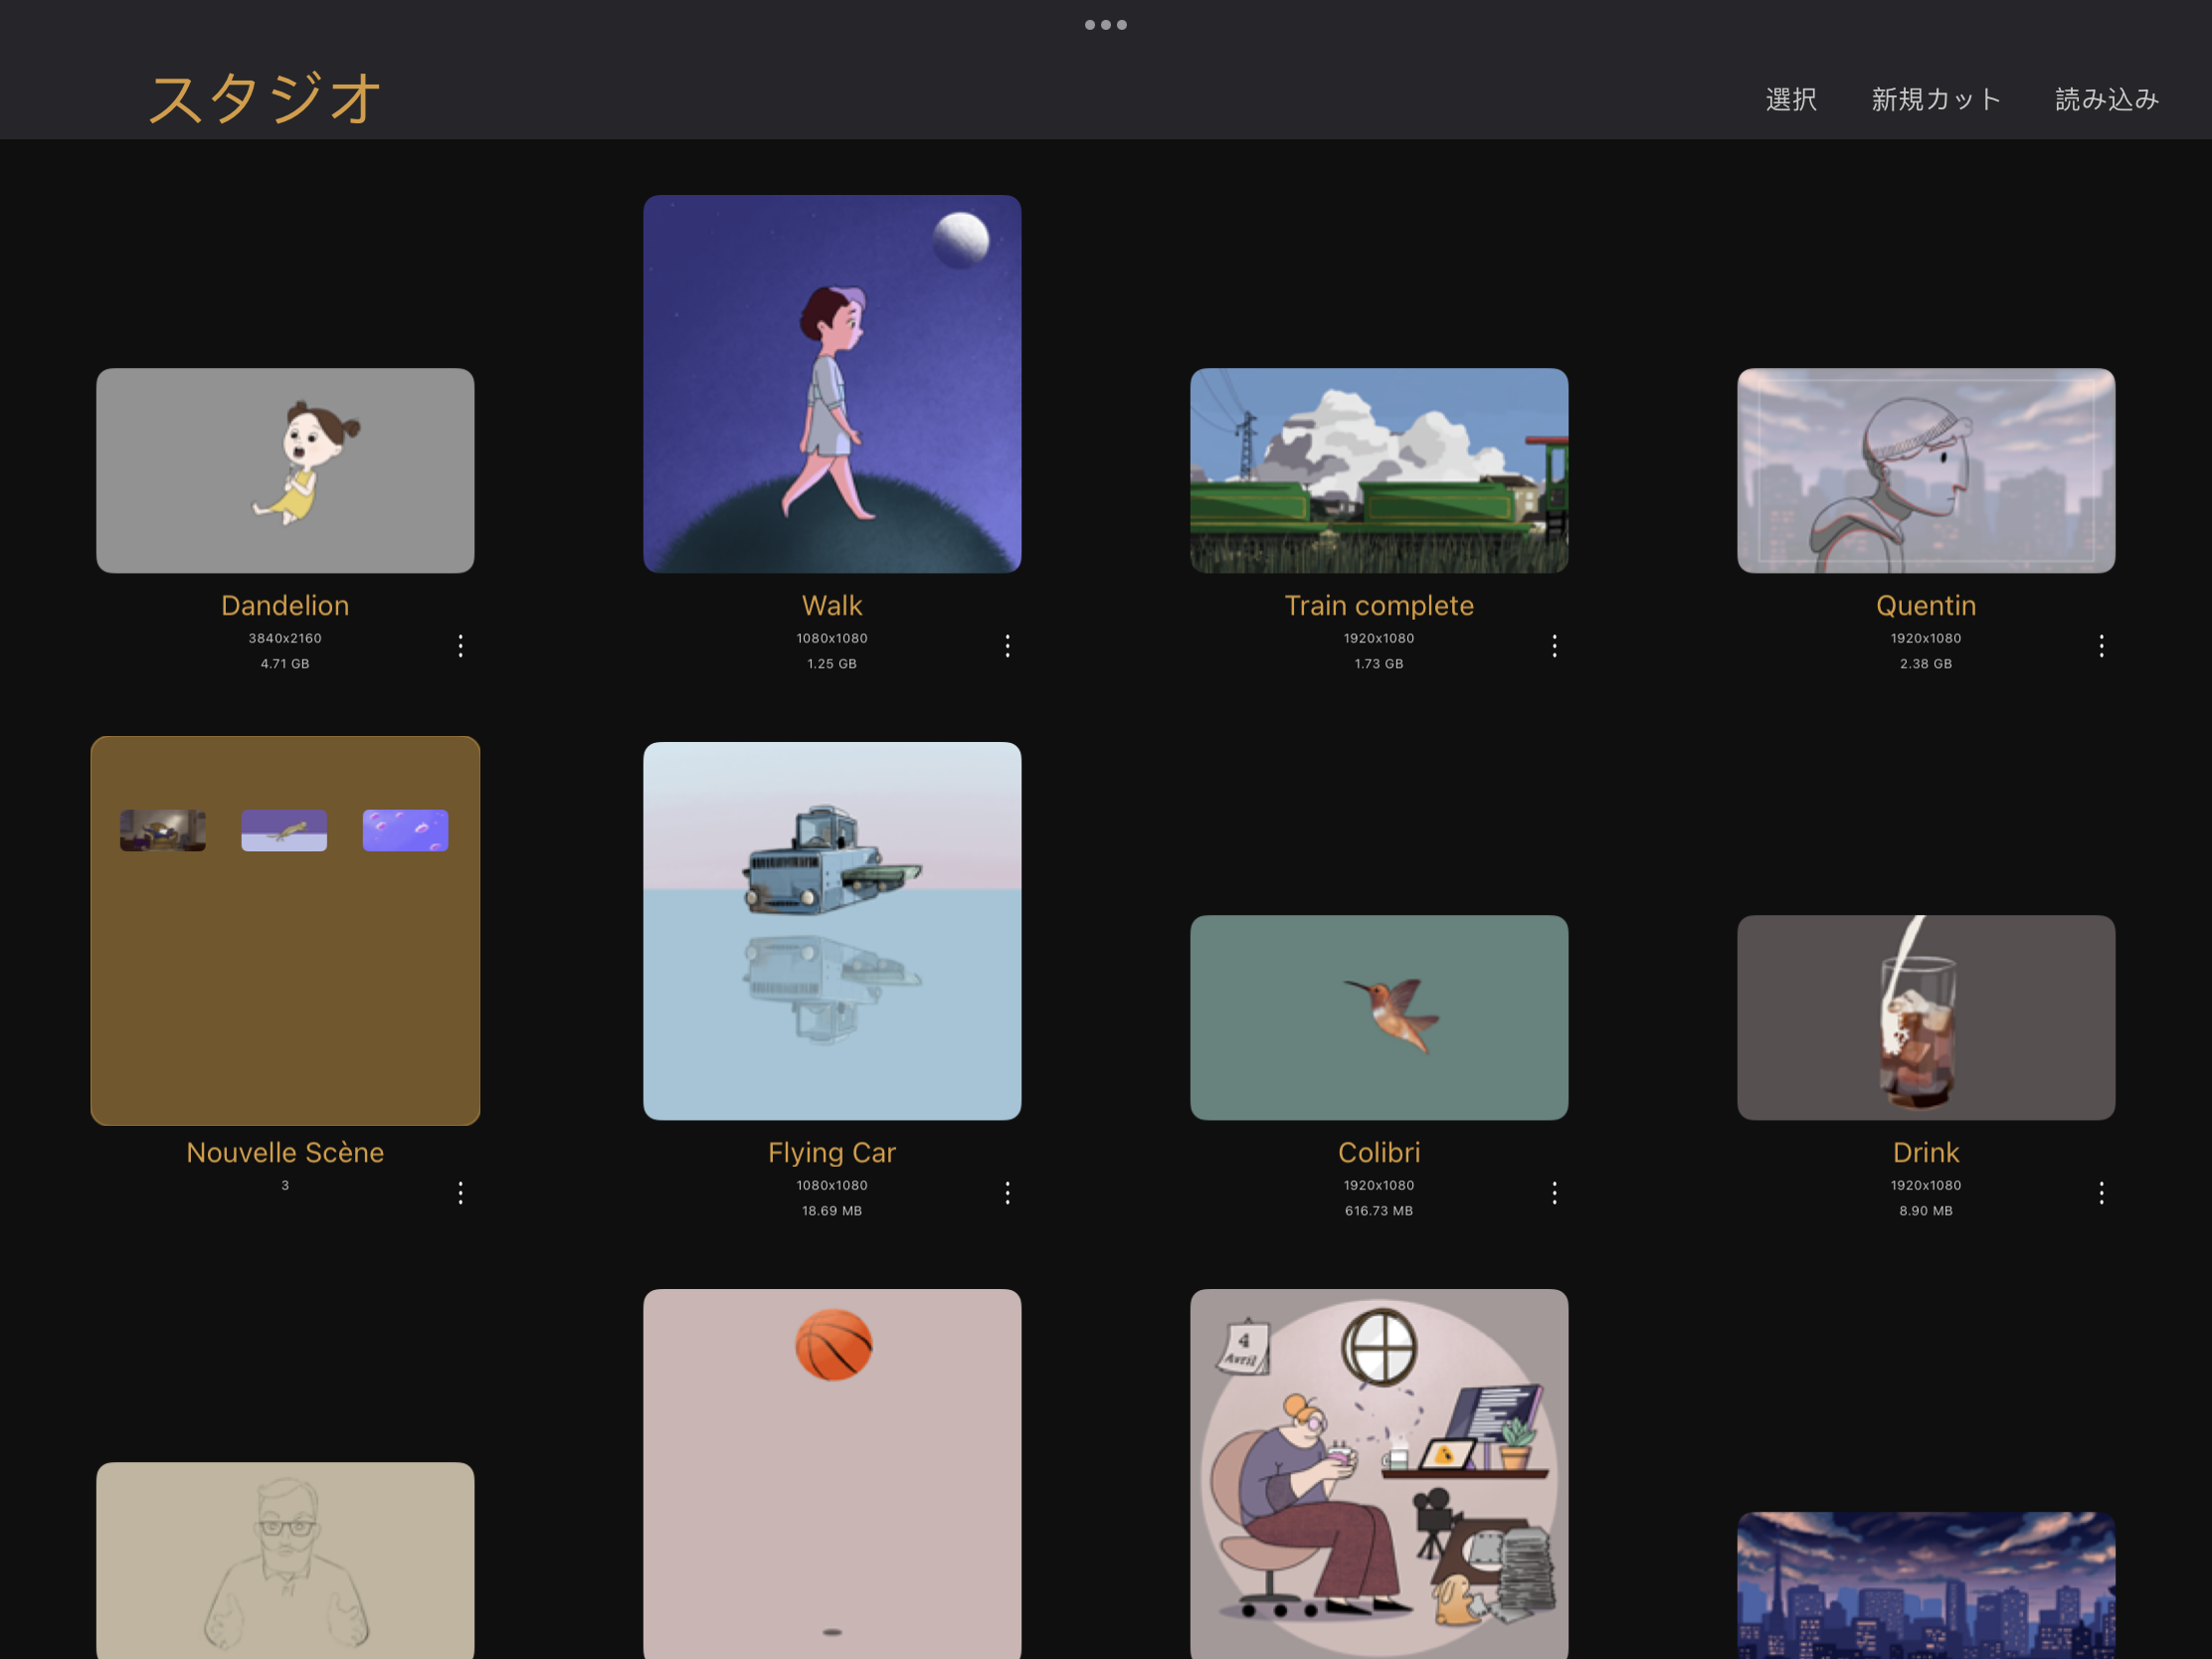Click the 616.73 MB size label
Viewport: 2212px width, 1659px height.
point(1379,1211)
